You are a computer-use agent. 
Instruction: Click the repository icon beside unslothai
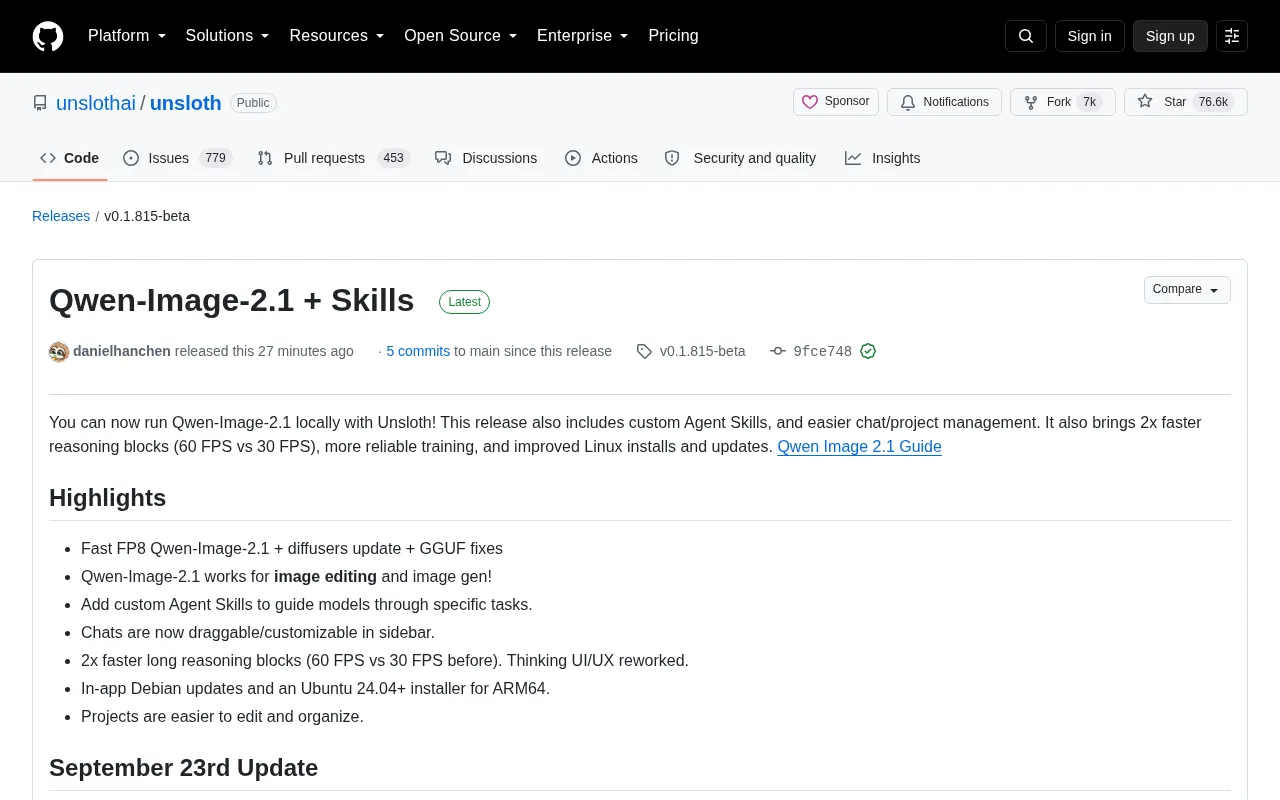tap(40, 103)
